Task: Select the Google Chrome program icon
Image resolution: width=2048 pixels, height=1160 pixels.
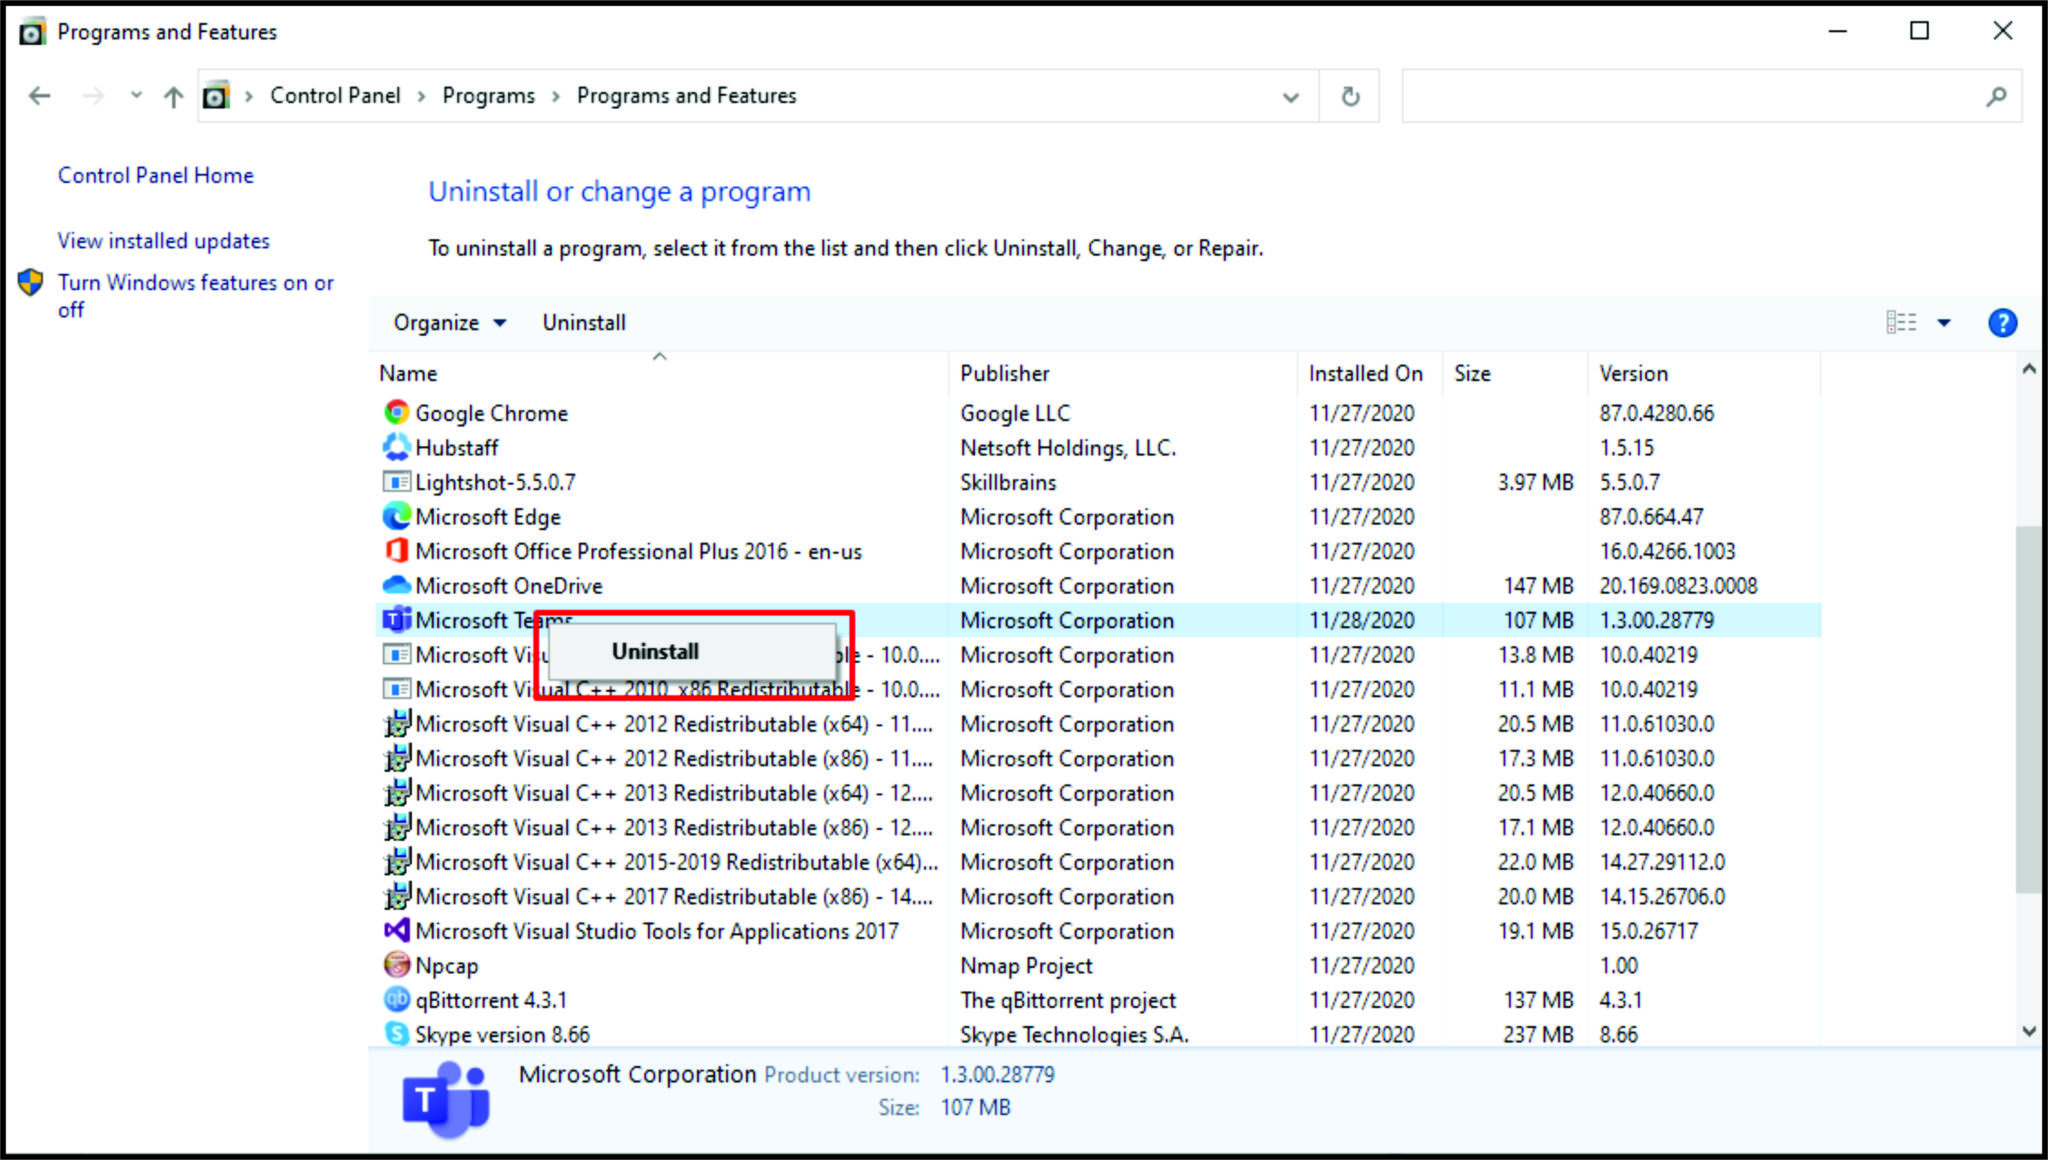Action: pyautogui.click(x=397, y=413)
